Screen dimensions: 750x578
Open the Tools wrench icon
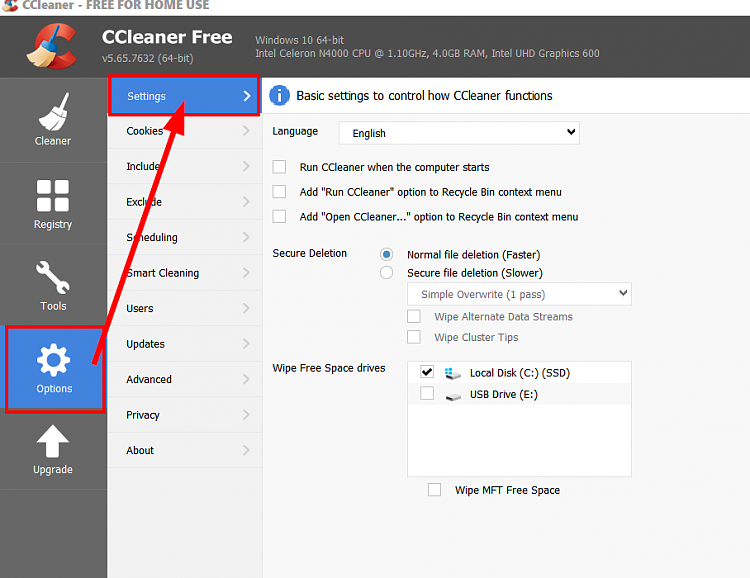[53, 277]
